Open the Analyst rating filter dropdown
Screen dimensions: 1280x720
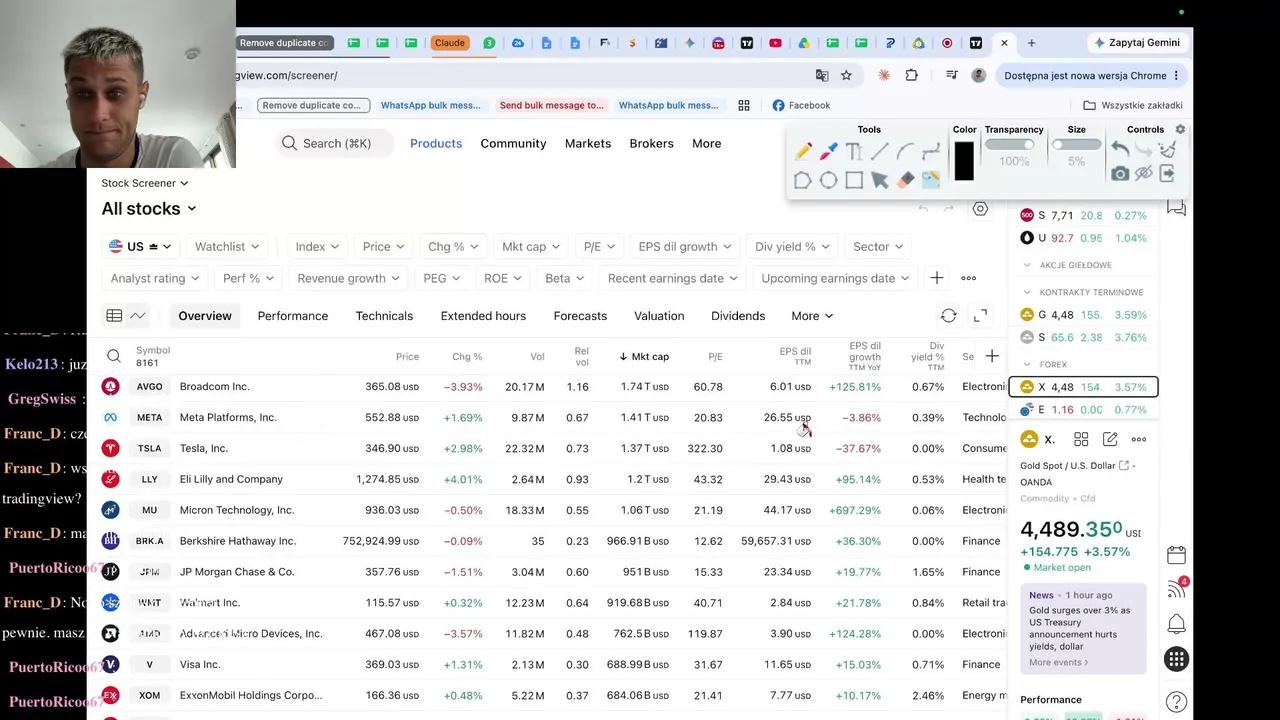[x=155, y=278]
